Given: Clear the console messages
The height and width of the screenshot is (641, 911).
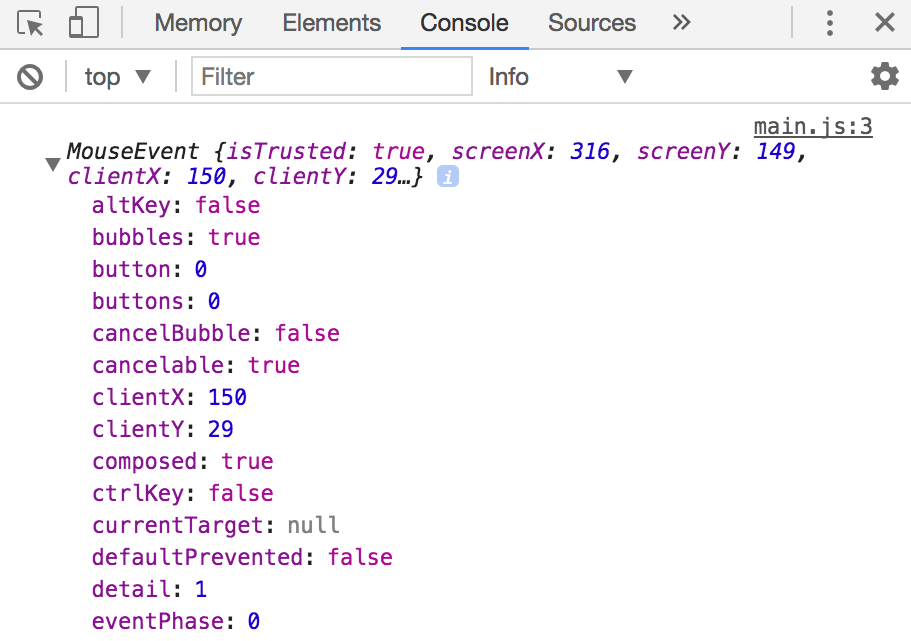Looking at the screenshot, I should (x=29, y=76).
